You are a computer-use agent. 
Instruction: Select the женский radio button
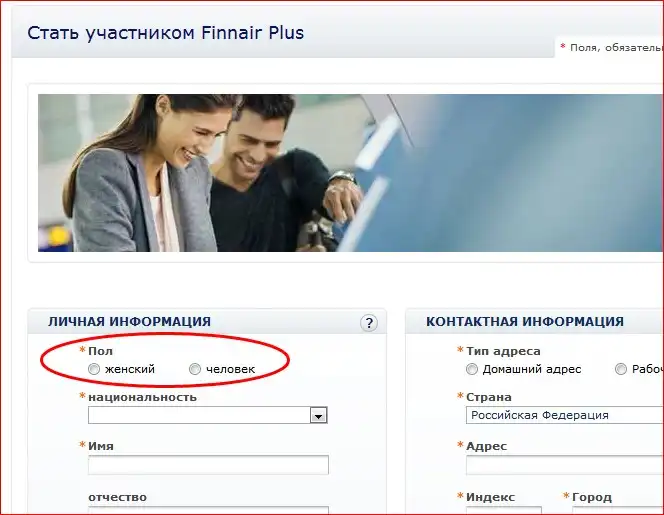pyautogui.click(x=94, y=369)
